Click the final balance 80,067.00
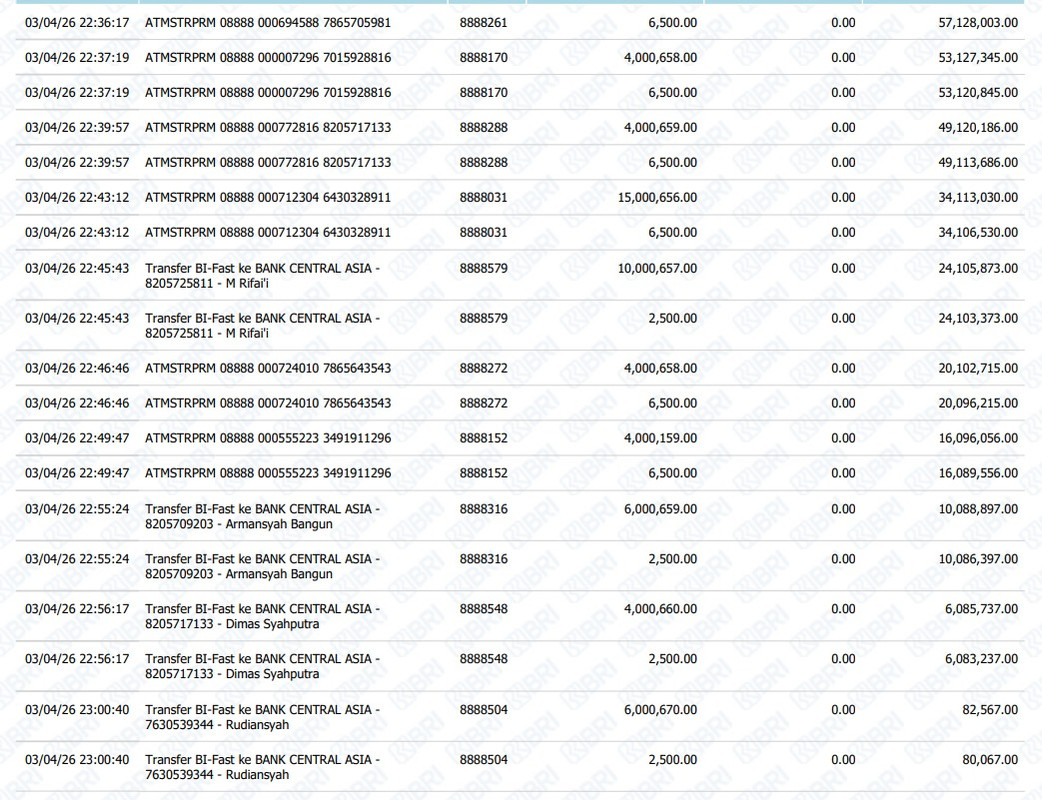This screenshot has height=800, width=1042. coord(990,759)
